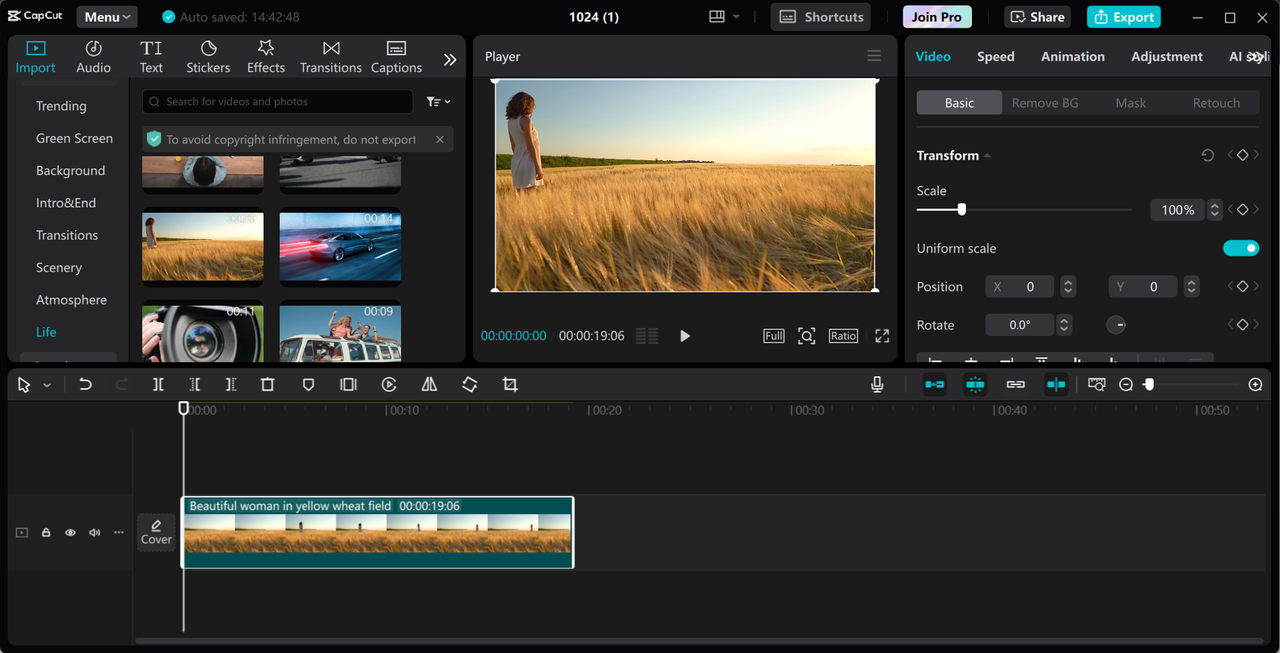Open the player hamburger menu
This screenshot has width=1280, height=653.
[874, 56]
